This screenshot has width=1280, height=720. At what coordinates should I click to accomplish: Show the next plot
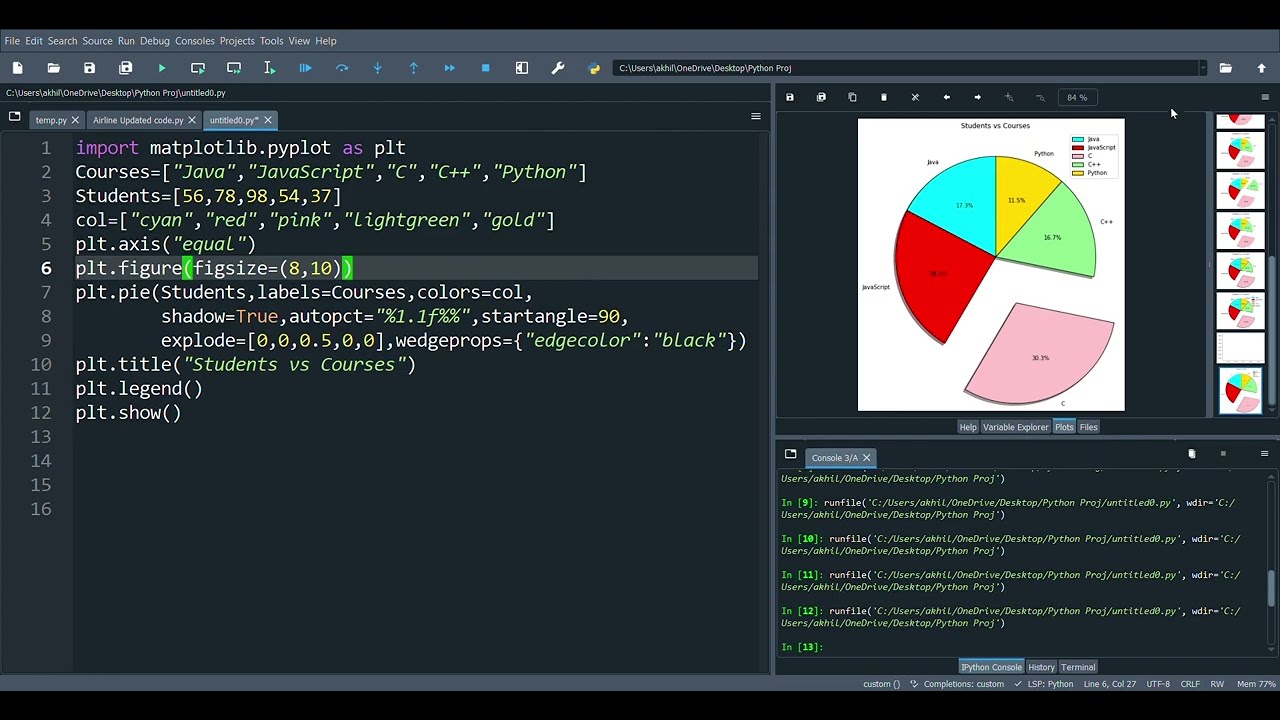click(x=977, y=97)
